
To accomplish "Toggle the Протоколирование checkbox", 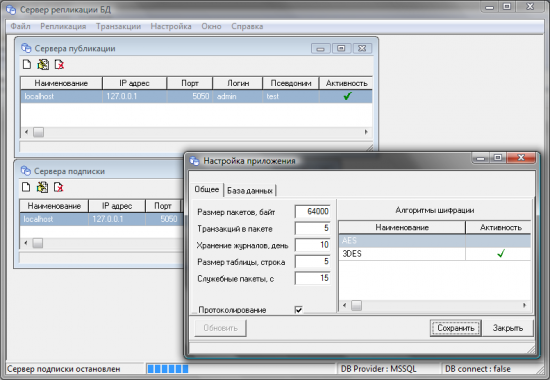I will coord(298,310).
